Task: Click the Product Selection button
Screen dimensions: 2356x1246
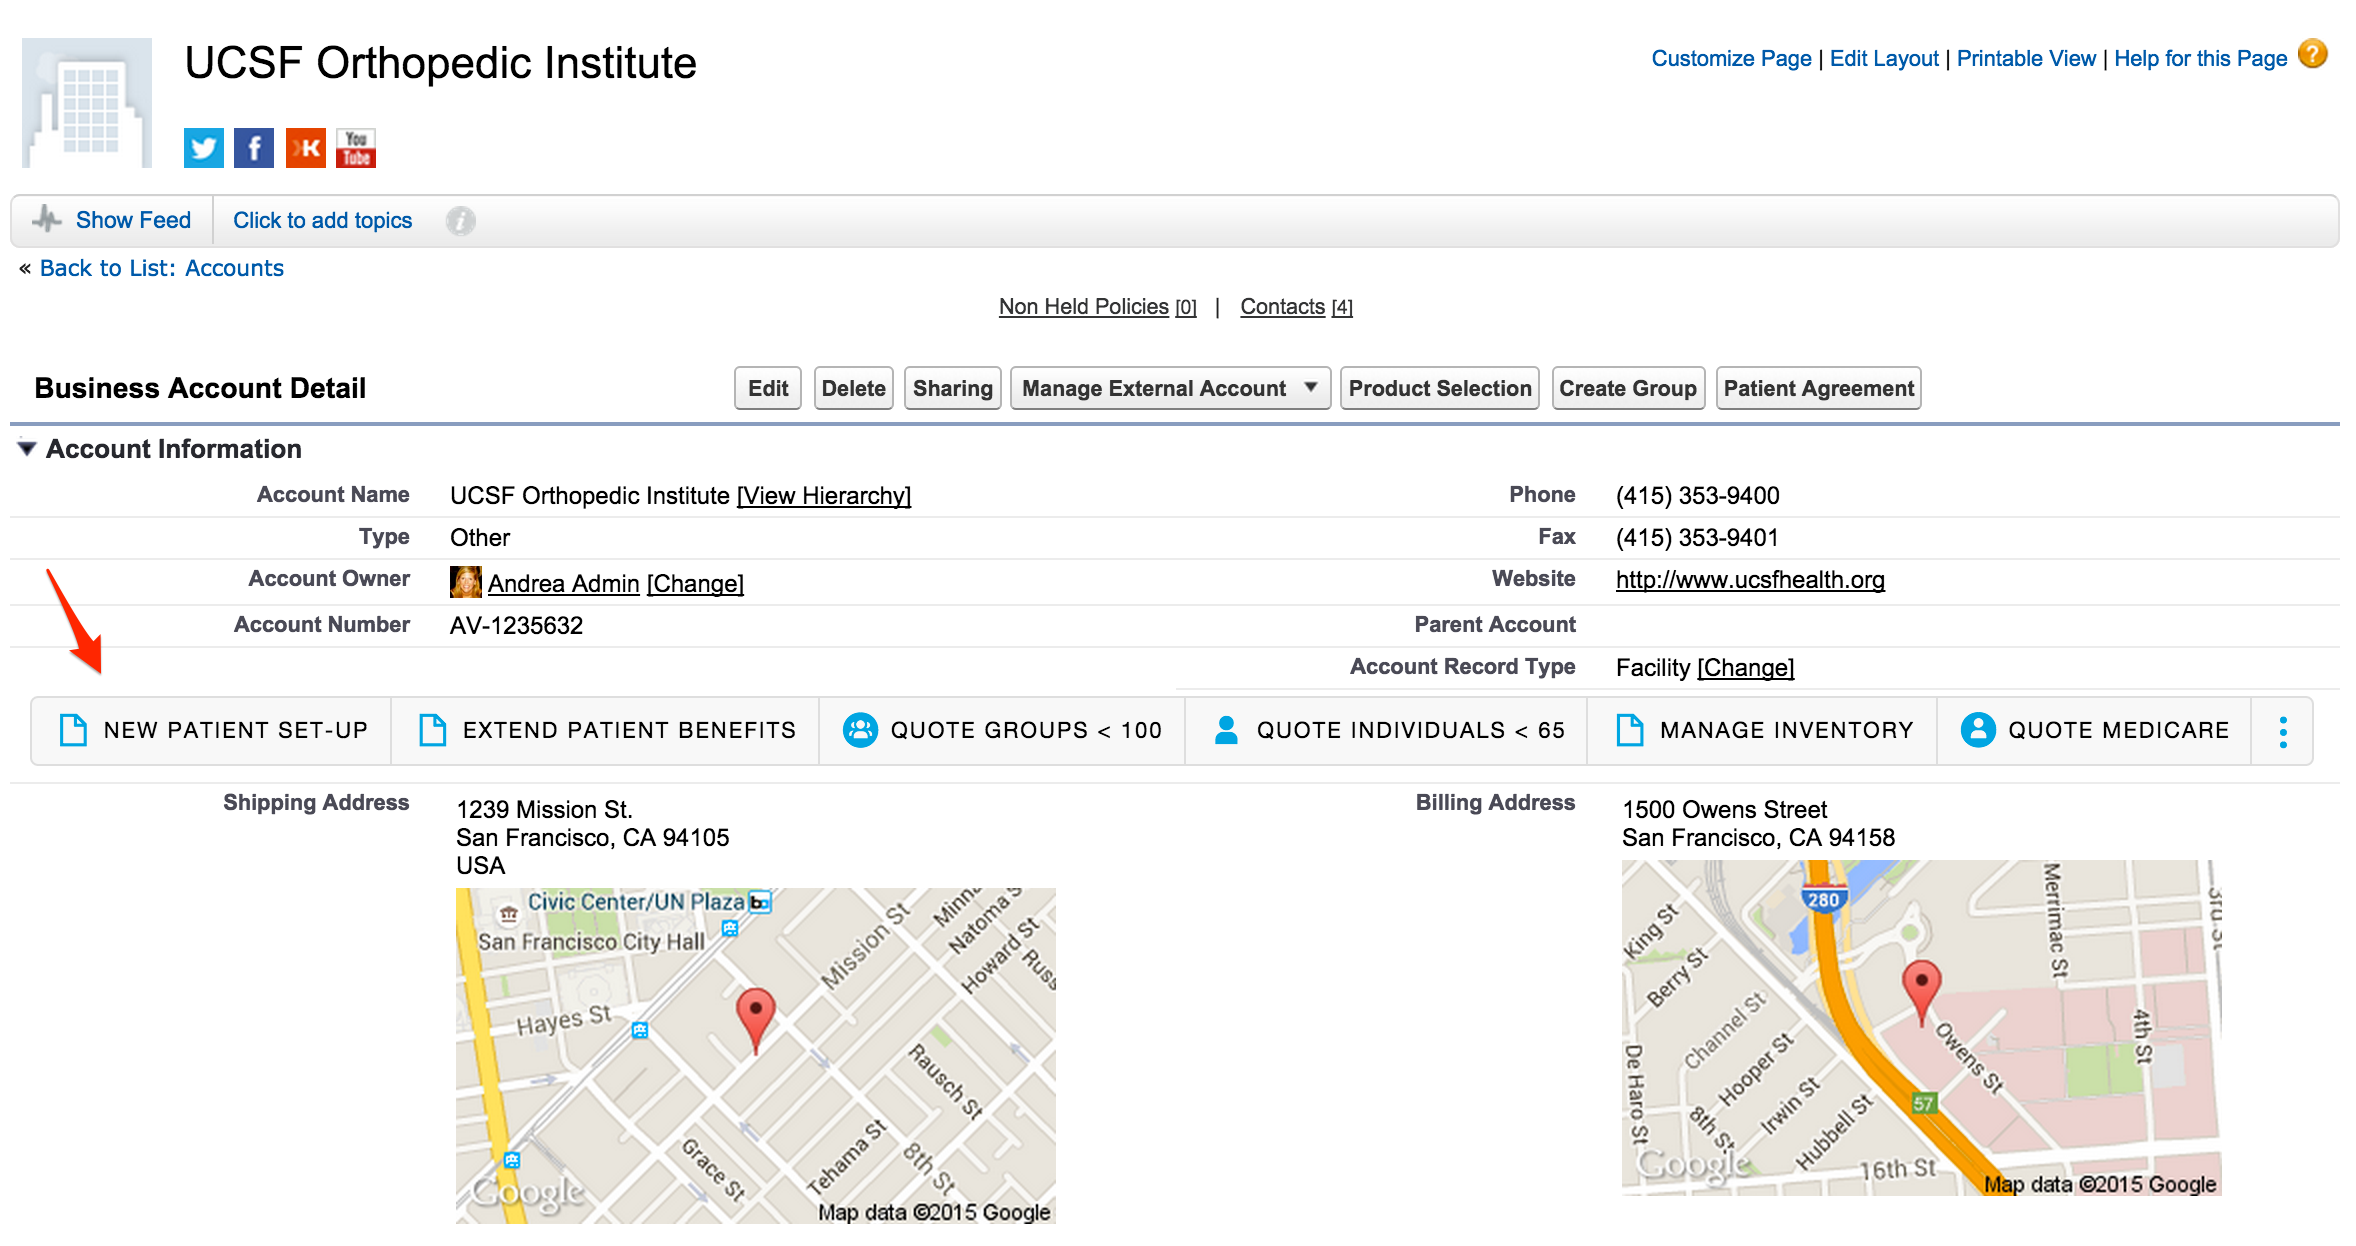Action: (1439, 388)
